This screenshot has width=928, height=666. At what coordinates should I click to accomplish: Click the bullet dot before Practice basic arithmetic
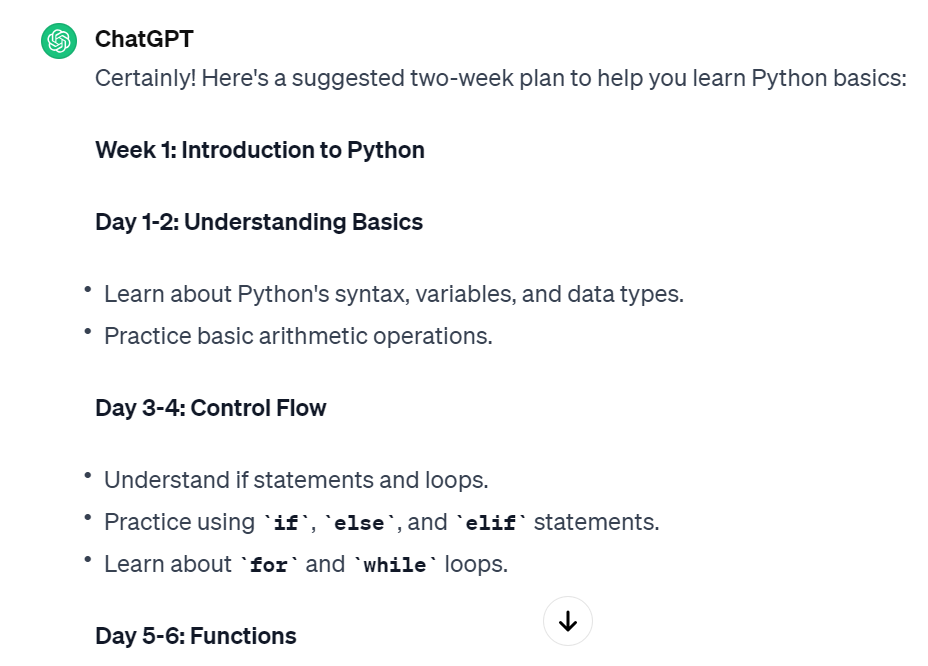88,330
